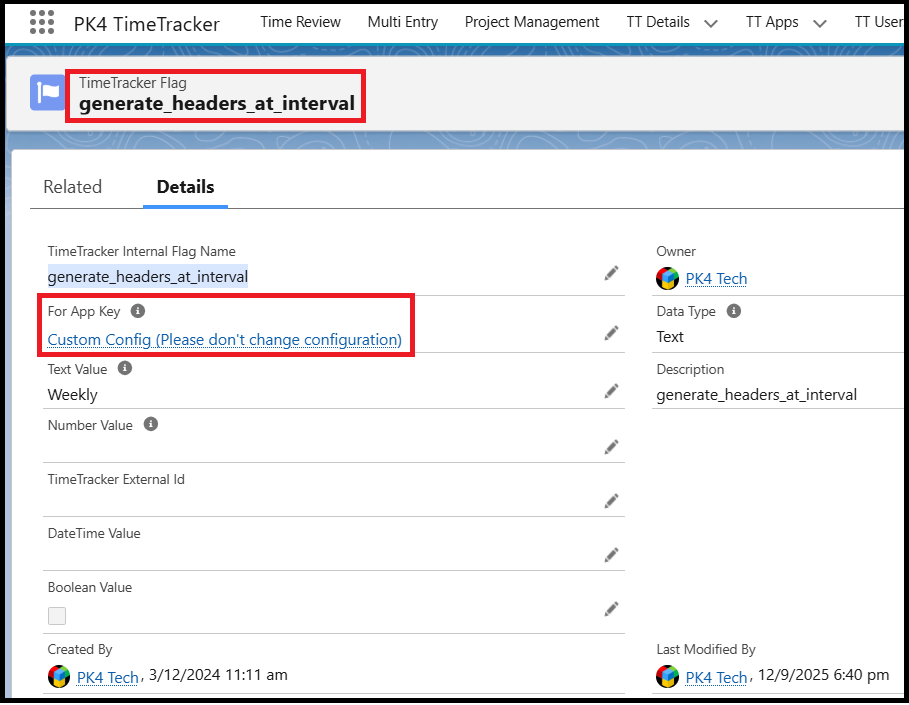Open the TT Details nav item

[x=658, y=22]
